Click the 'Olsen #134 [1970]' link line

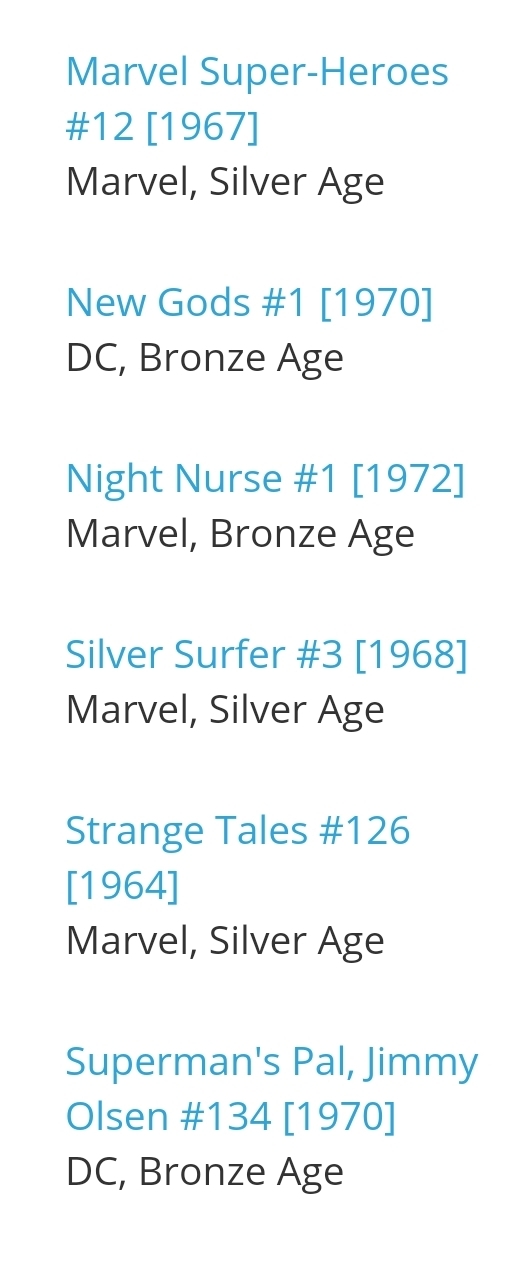coord(231,1117)
